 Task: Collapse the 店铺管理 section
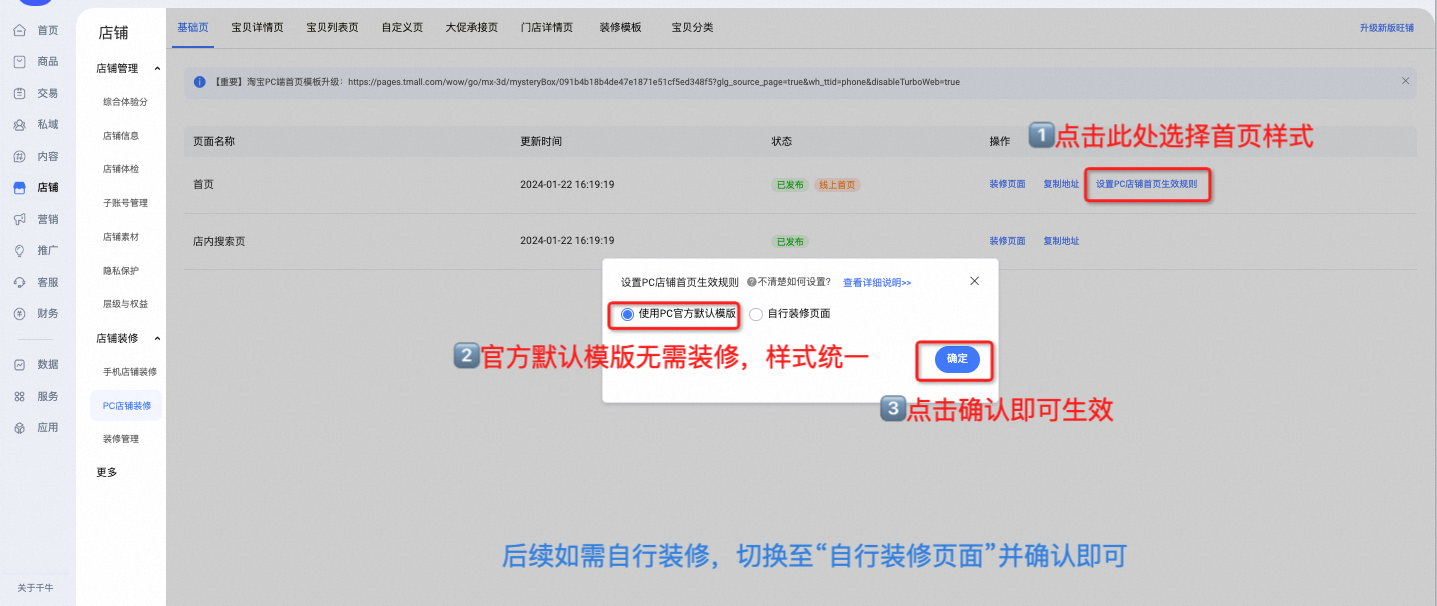pyautogui.click(x=157, y=69)
